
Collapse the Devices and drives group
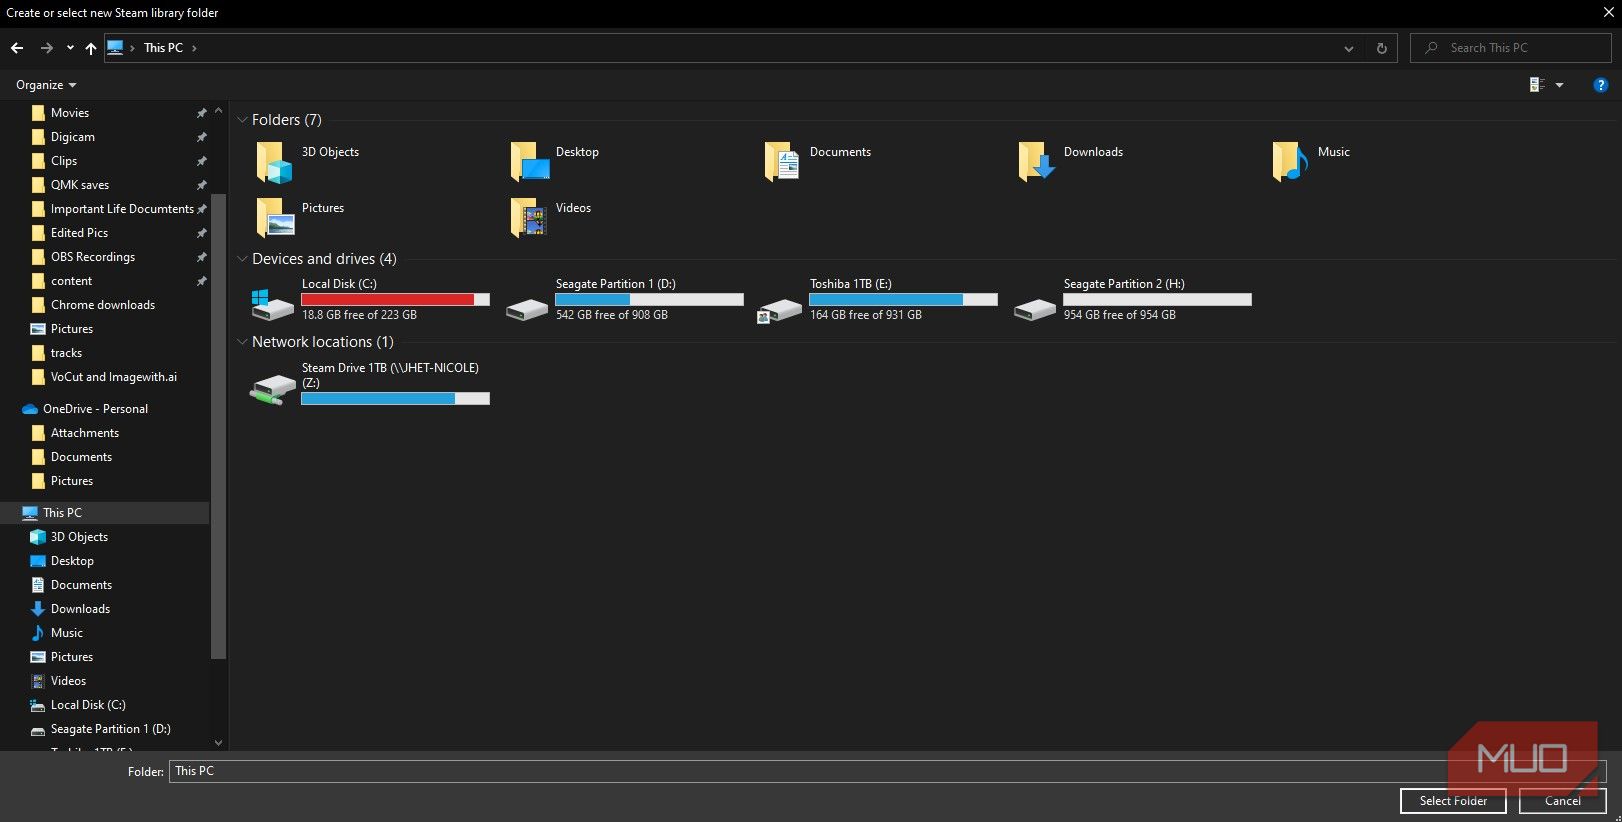coord(242,259)
